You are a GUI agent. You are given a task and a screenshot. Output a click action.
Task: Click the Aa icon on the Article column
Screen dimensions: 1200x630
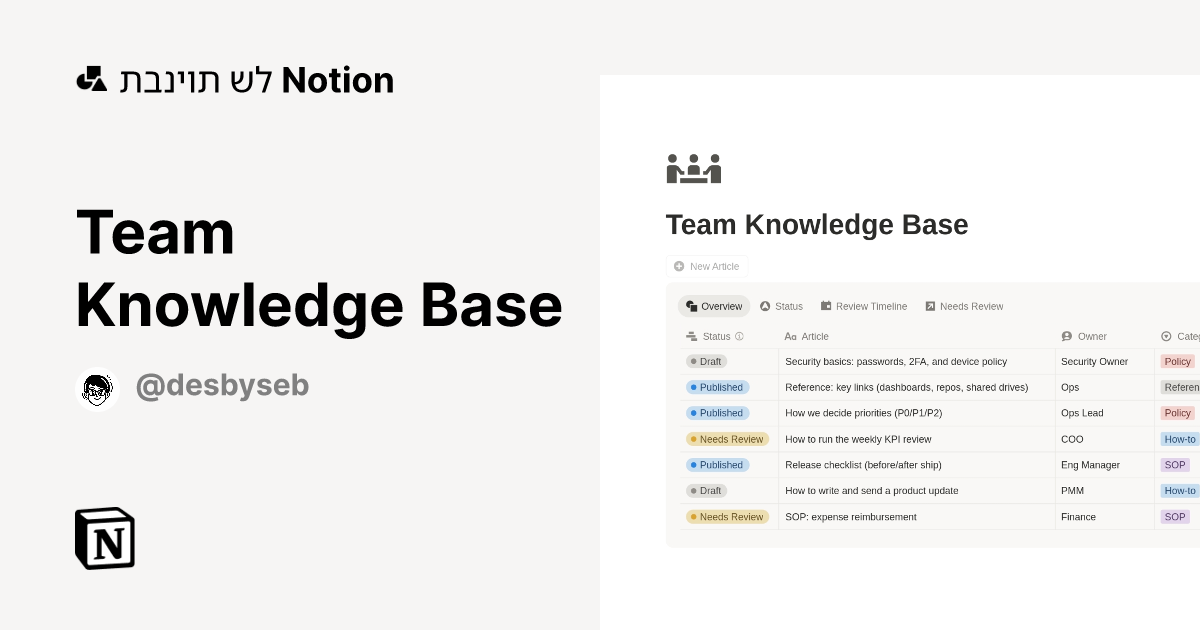tap(790, 336)
